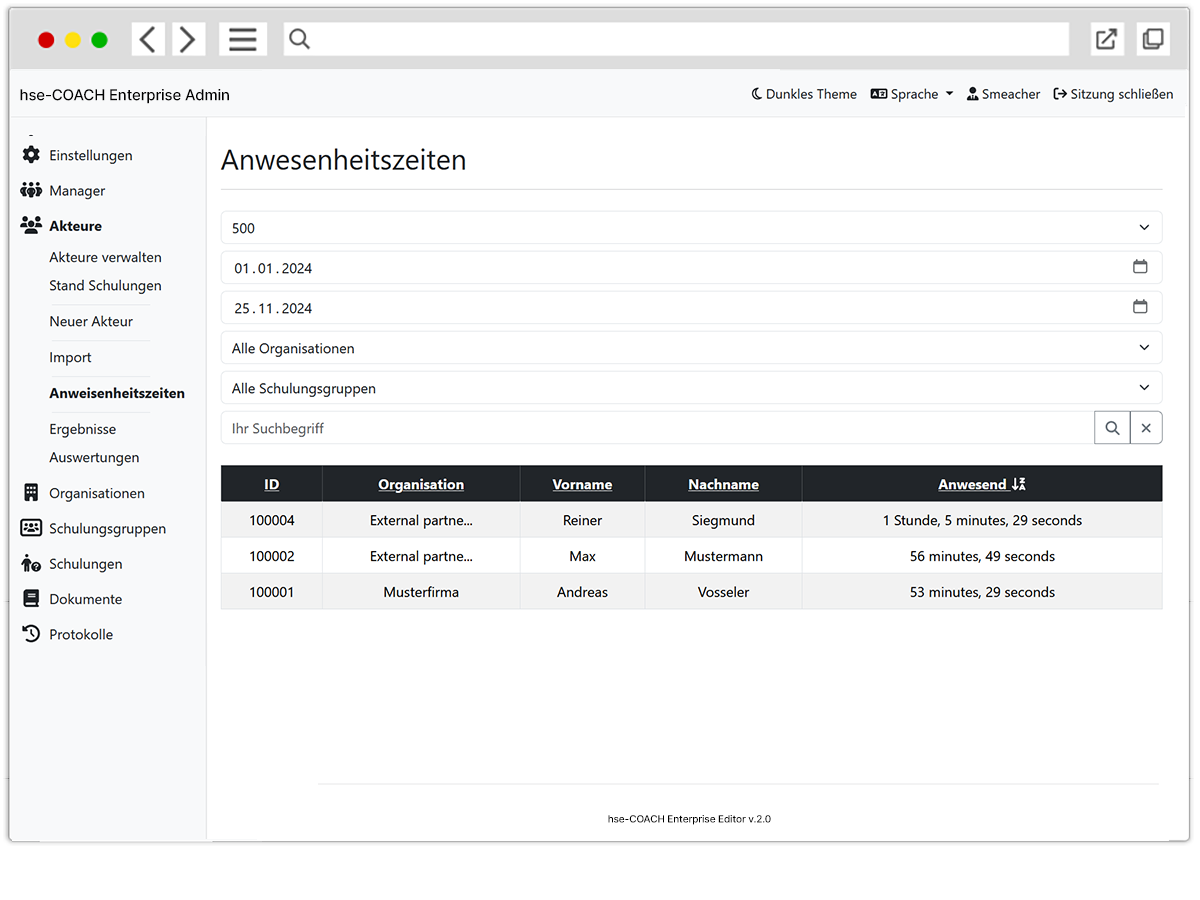Open the Sprache language dropdown
1200x900 pixels.
click(912, 94)
